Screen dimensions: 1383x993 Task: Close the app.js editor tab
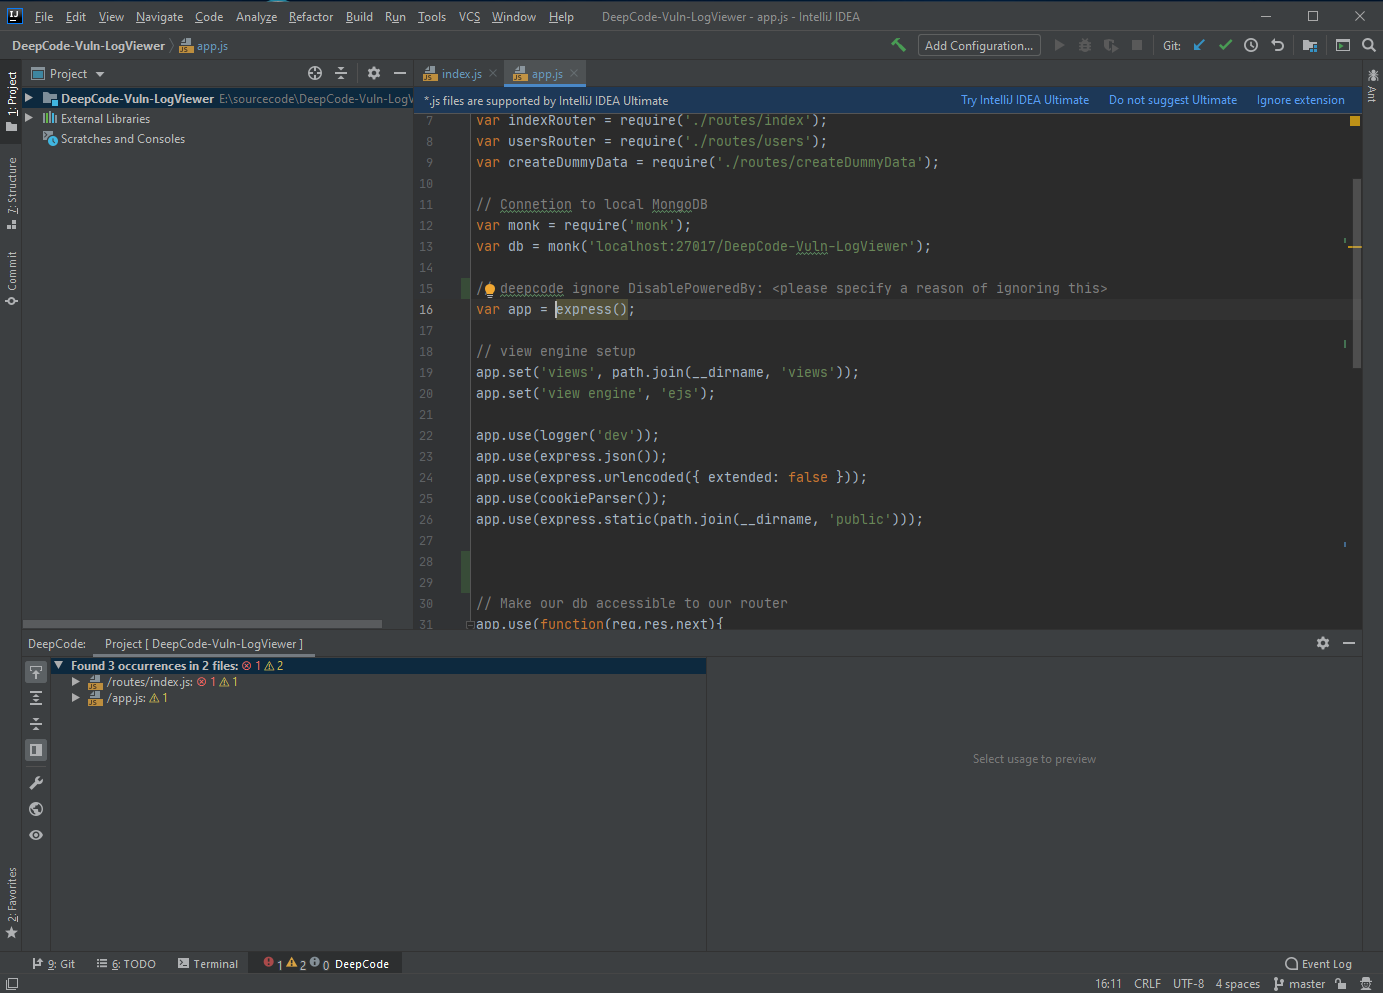(573, 74)
